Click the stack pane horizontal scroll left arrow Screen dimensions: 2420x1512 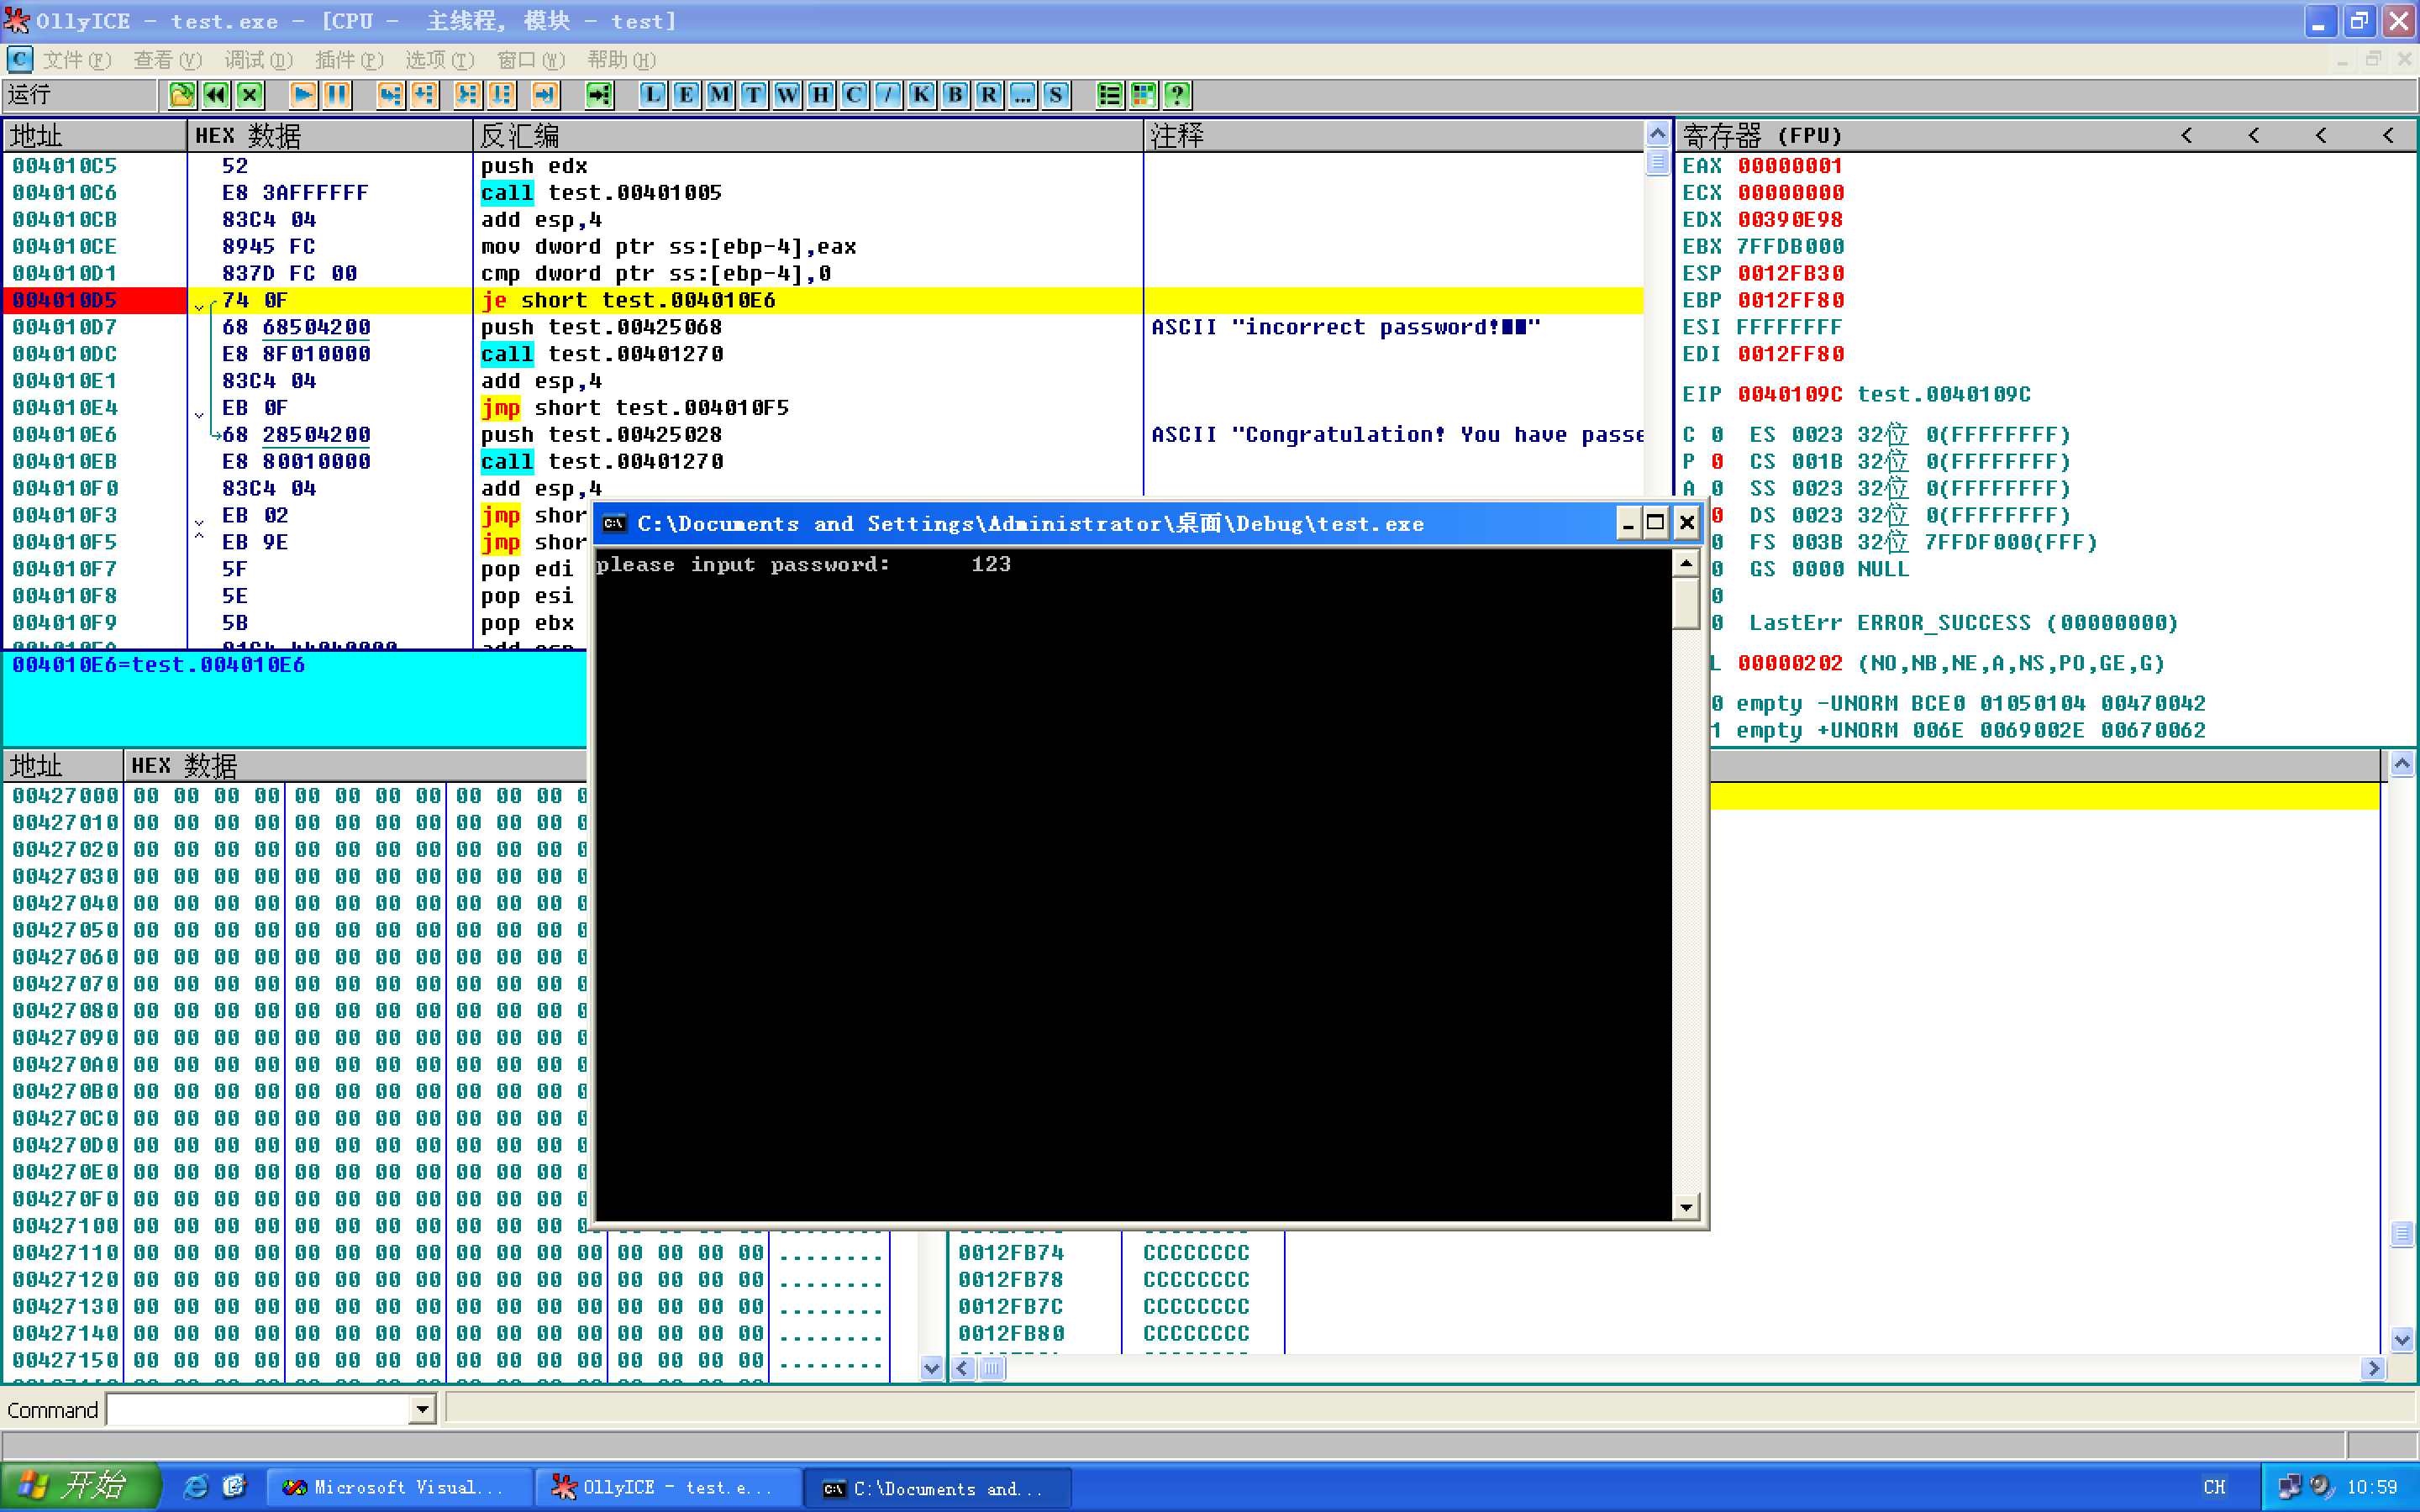[x=964, y=1368]
